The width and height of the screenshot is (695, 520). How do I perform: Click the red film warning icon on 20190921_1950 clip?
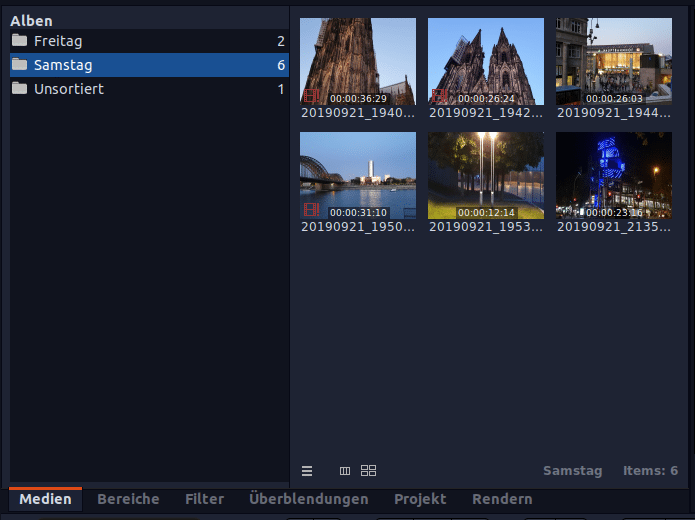311,210
